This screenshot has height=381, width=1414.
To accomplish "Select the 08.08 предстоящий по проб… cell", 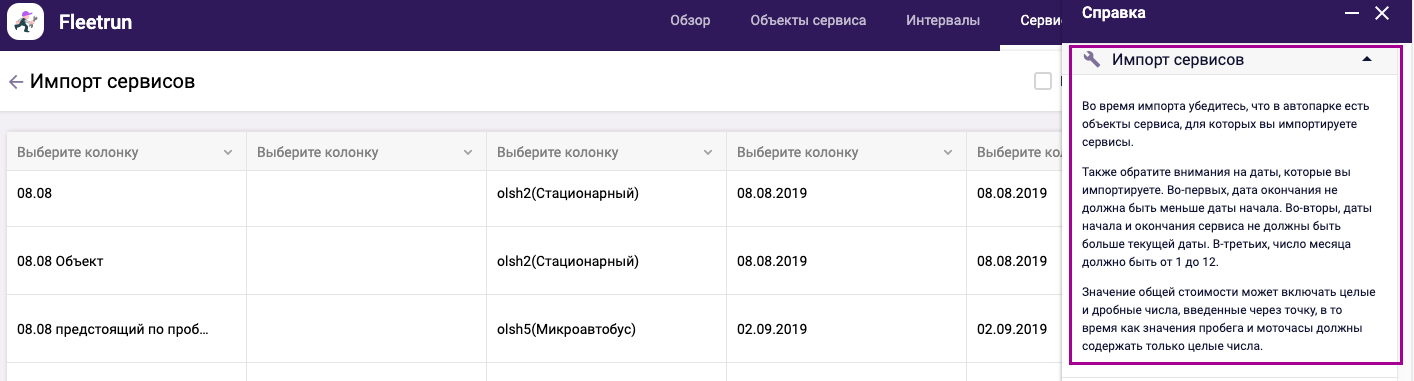I will coord(126,328).
